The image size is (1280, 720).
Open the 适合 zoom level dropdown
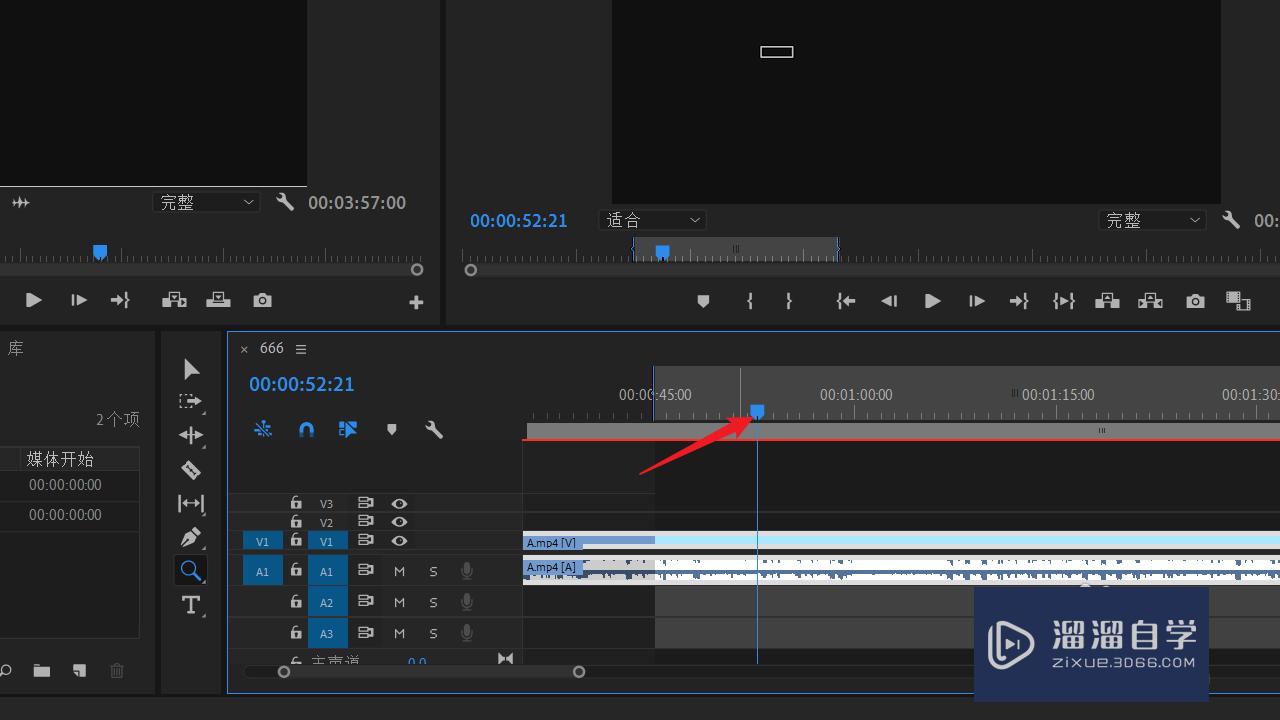coord(653,220)
